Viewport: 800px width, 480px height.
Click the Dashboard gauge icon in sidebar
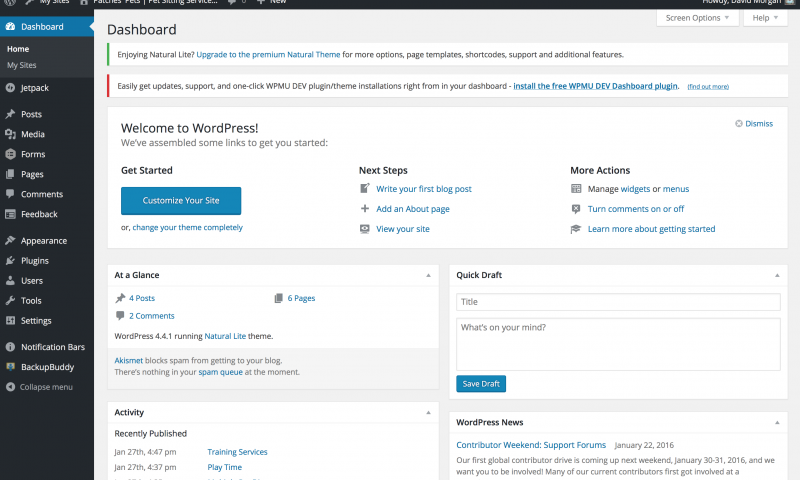point(10,27)
